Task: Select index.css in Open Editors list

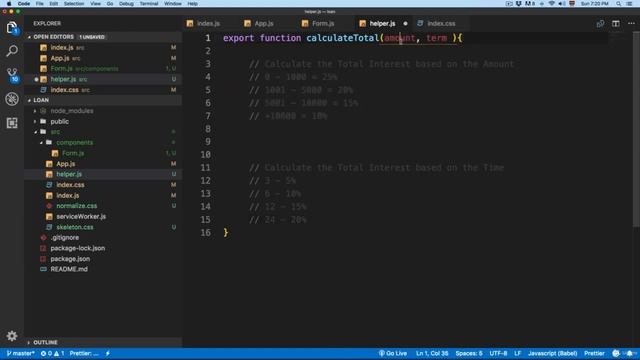Action: click(103, 90)
